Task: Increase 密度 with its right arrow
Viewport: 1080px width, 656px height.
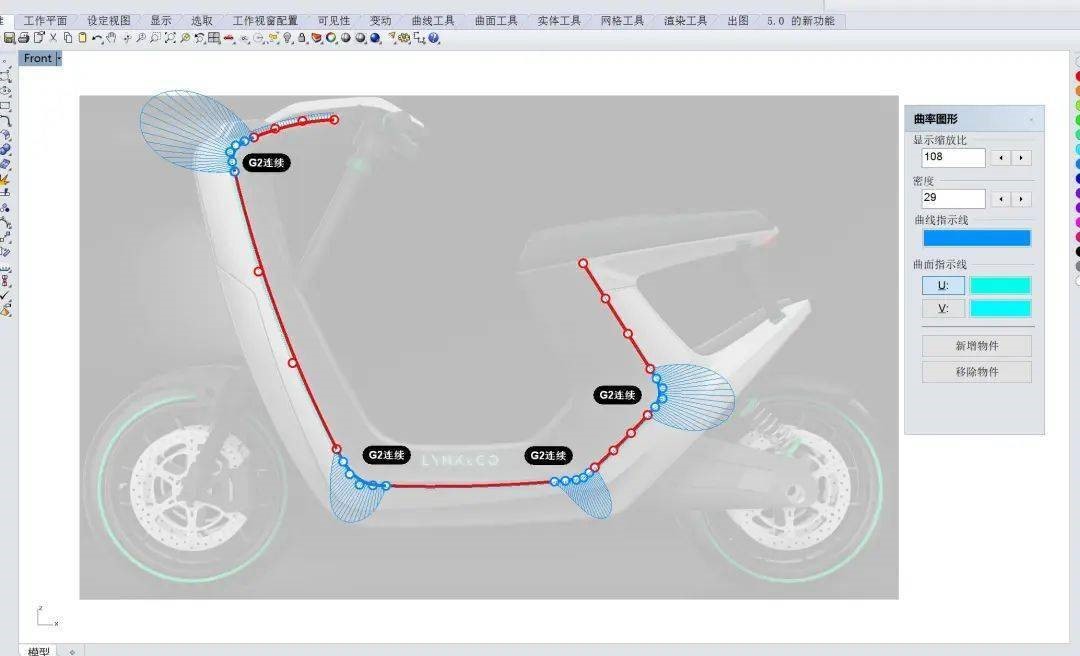Action: click(1021, 199)
